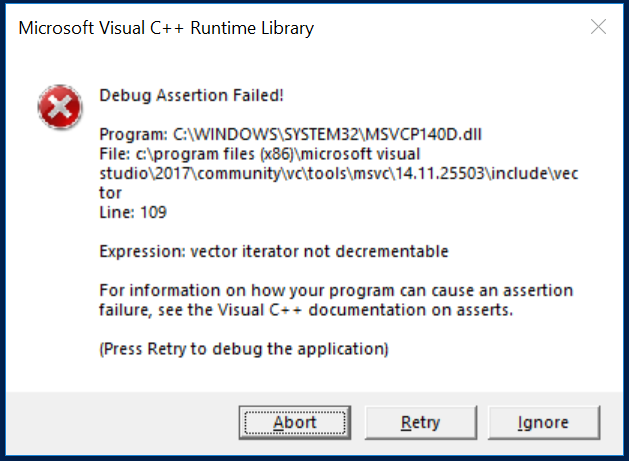Select the Debug Assertion Failed! heading
The width and height of the screenshot is (629, 461).
point(192,96)
